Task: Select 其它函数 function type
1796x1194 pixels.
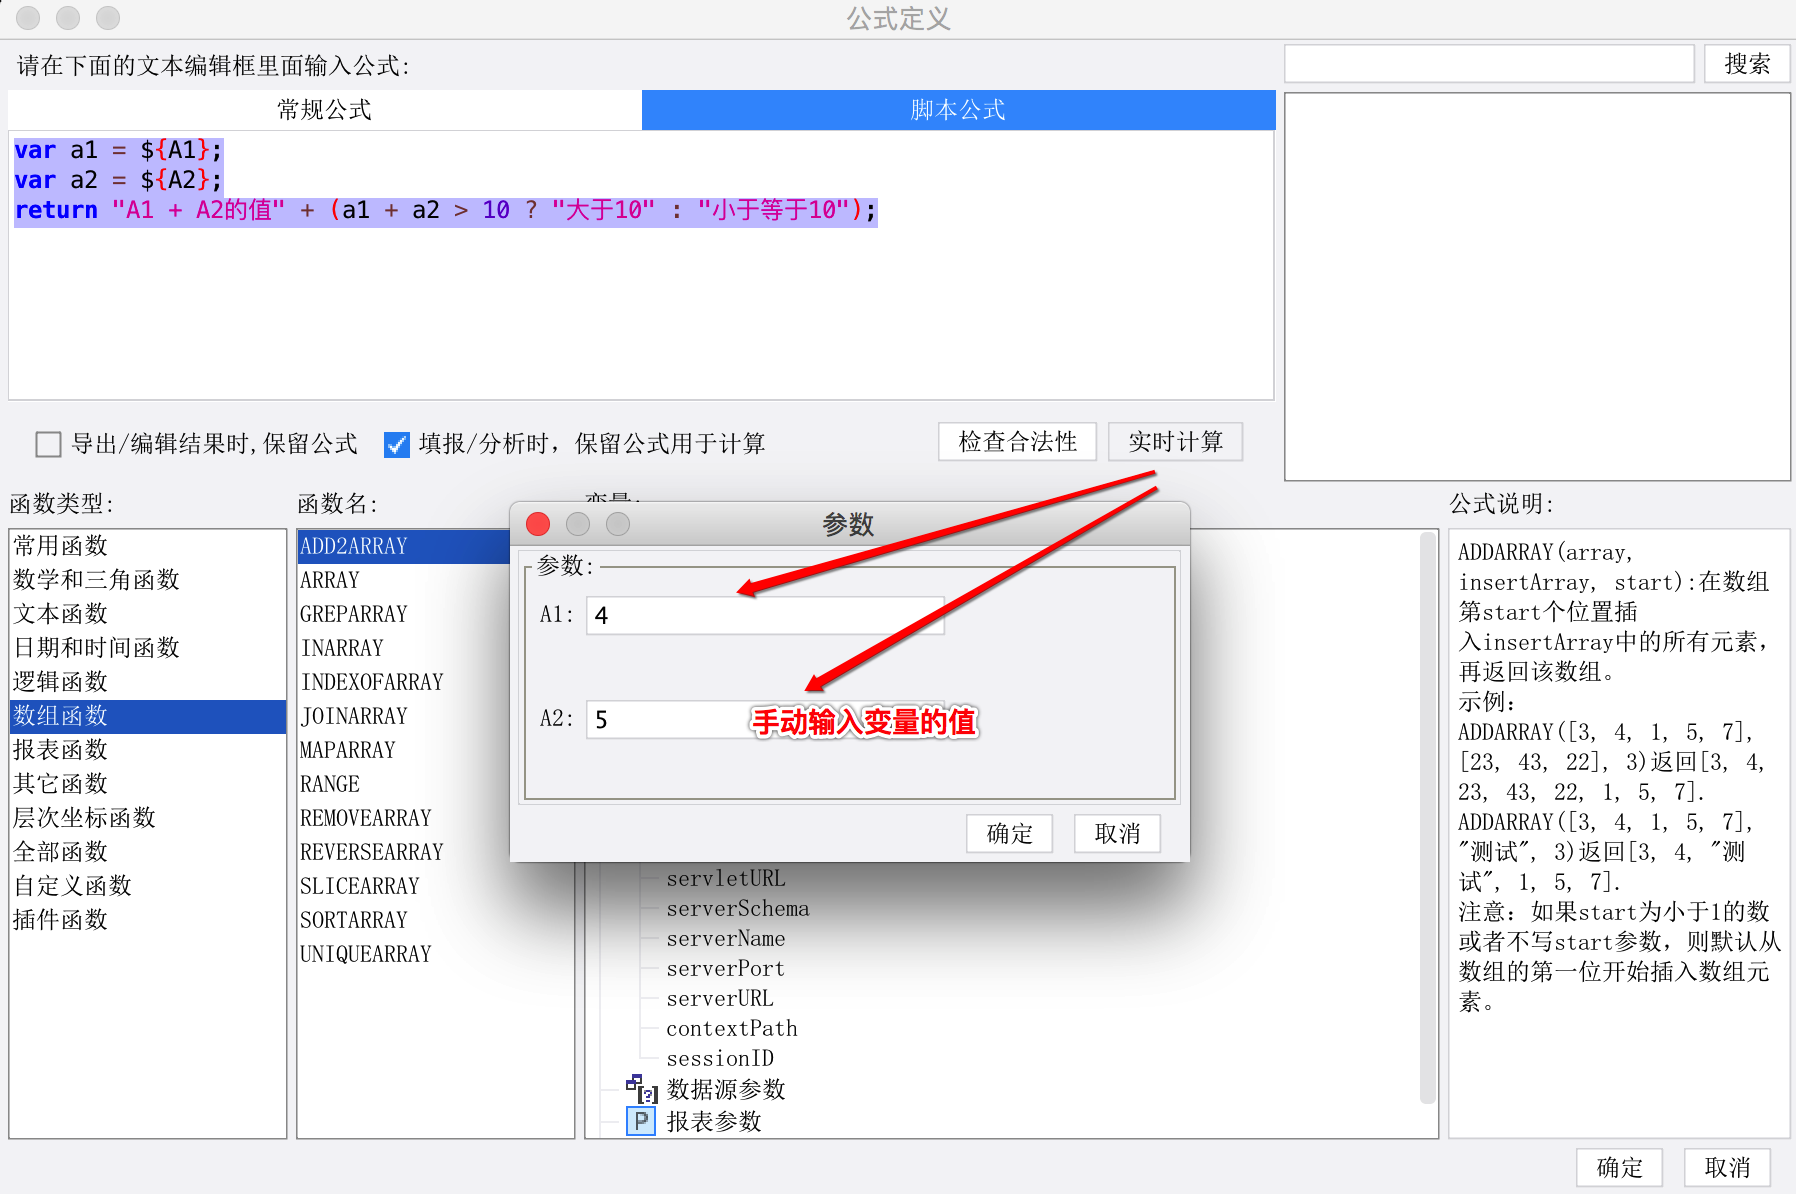Action: [x=148, y=784]
